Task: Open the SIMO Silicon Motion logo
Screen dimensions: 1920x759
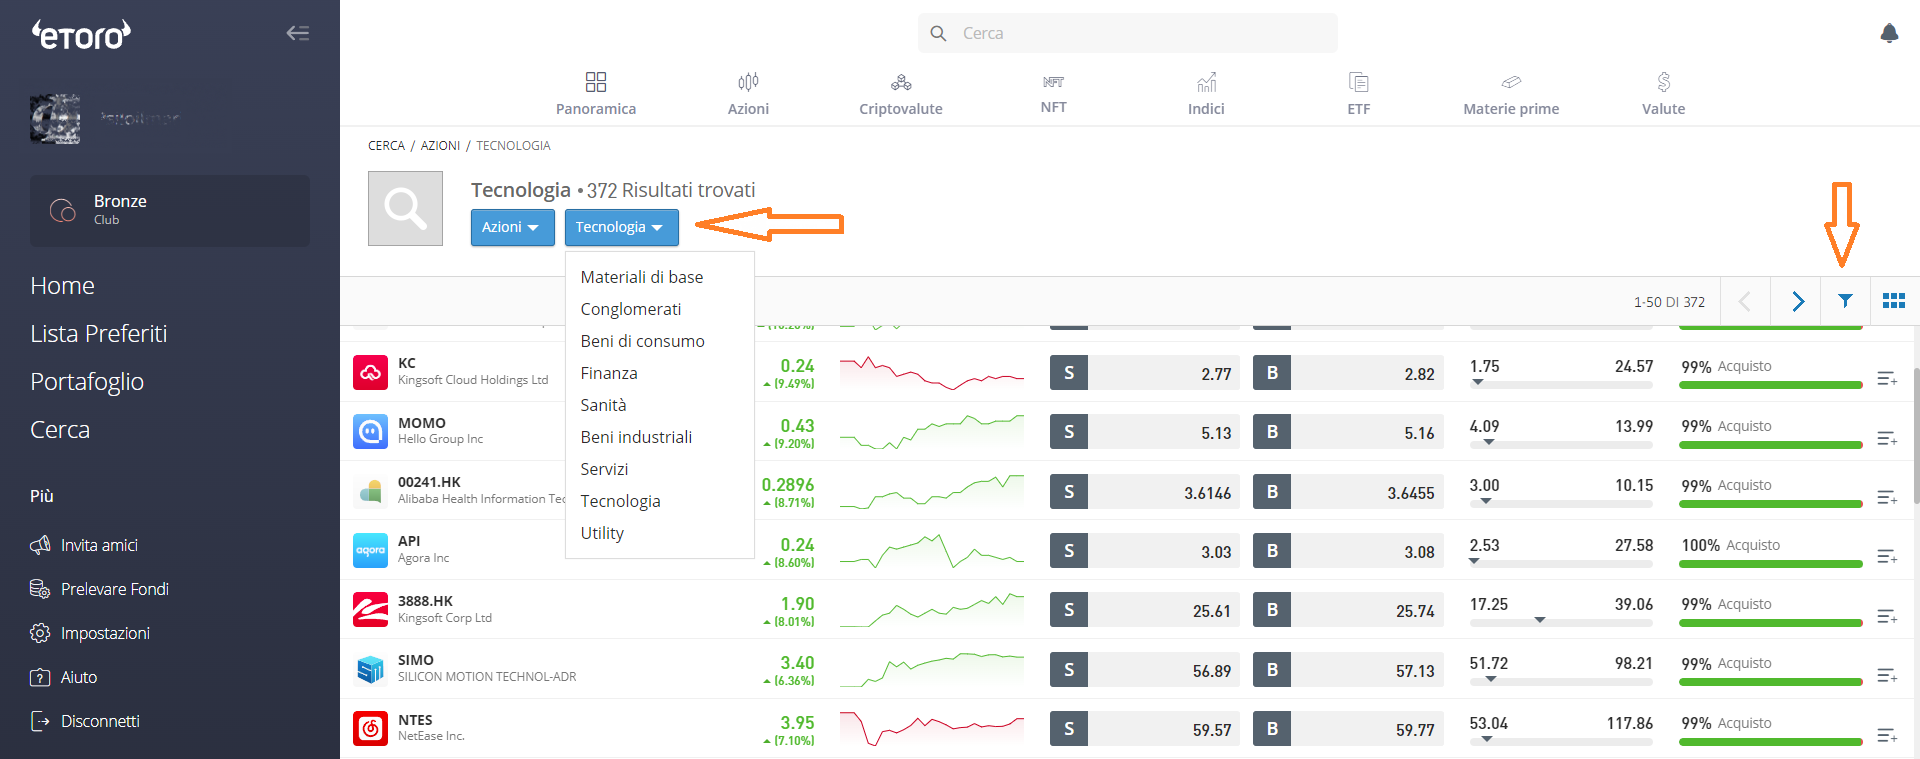Action: (x=371, y=669)
